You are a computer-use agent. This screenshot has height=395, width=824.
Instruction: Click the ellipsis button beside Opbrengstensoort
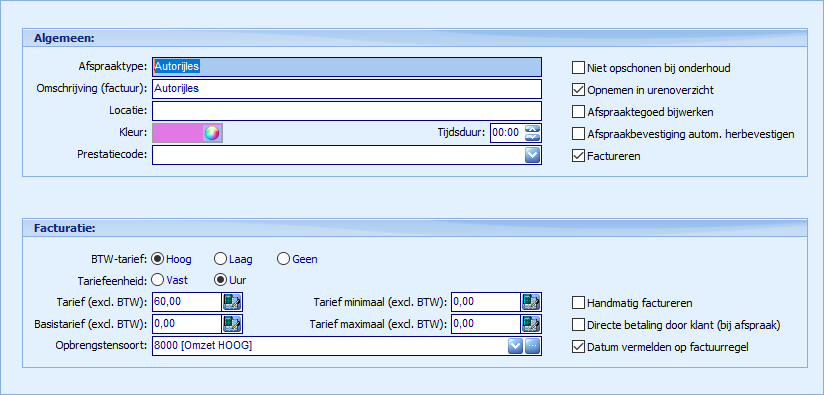(x=532, y=346)
